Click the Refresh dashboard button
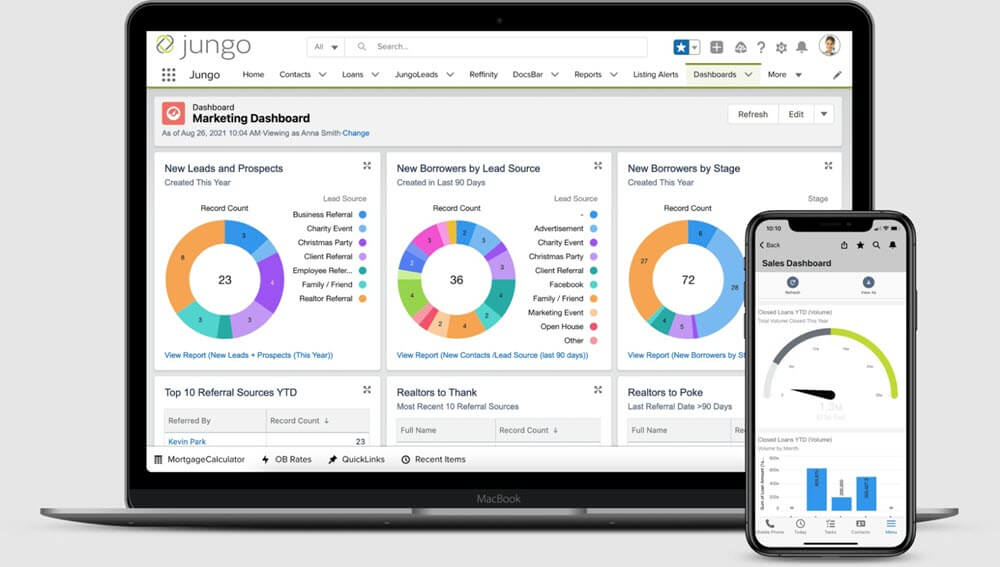 [753, 114]
